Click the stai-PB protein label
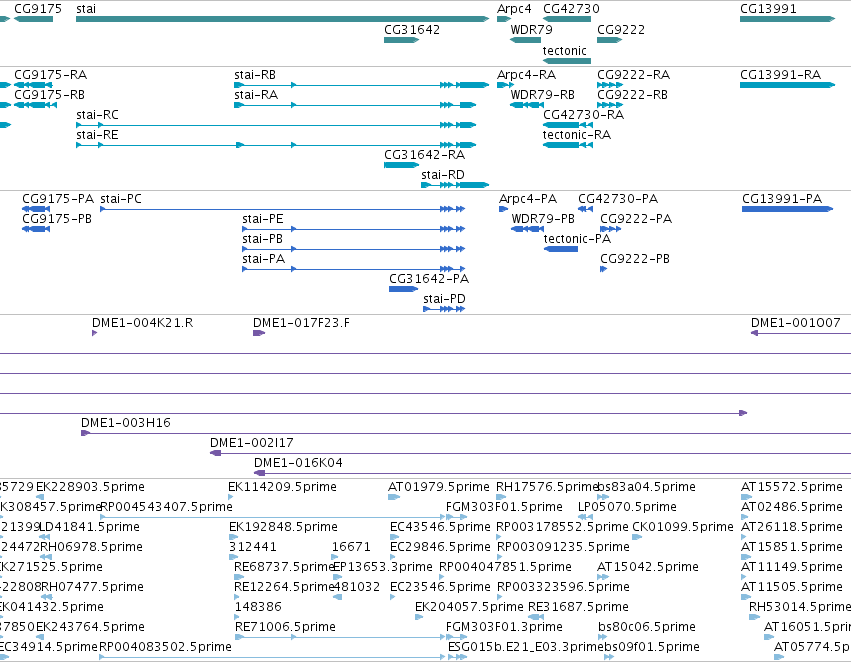This screenshot has height=662, width=851. 263,239
